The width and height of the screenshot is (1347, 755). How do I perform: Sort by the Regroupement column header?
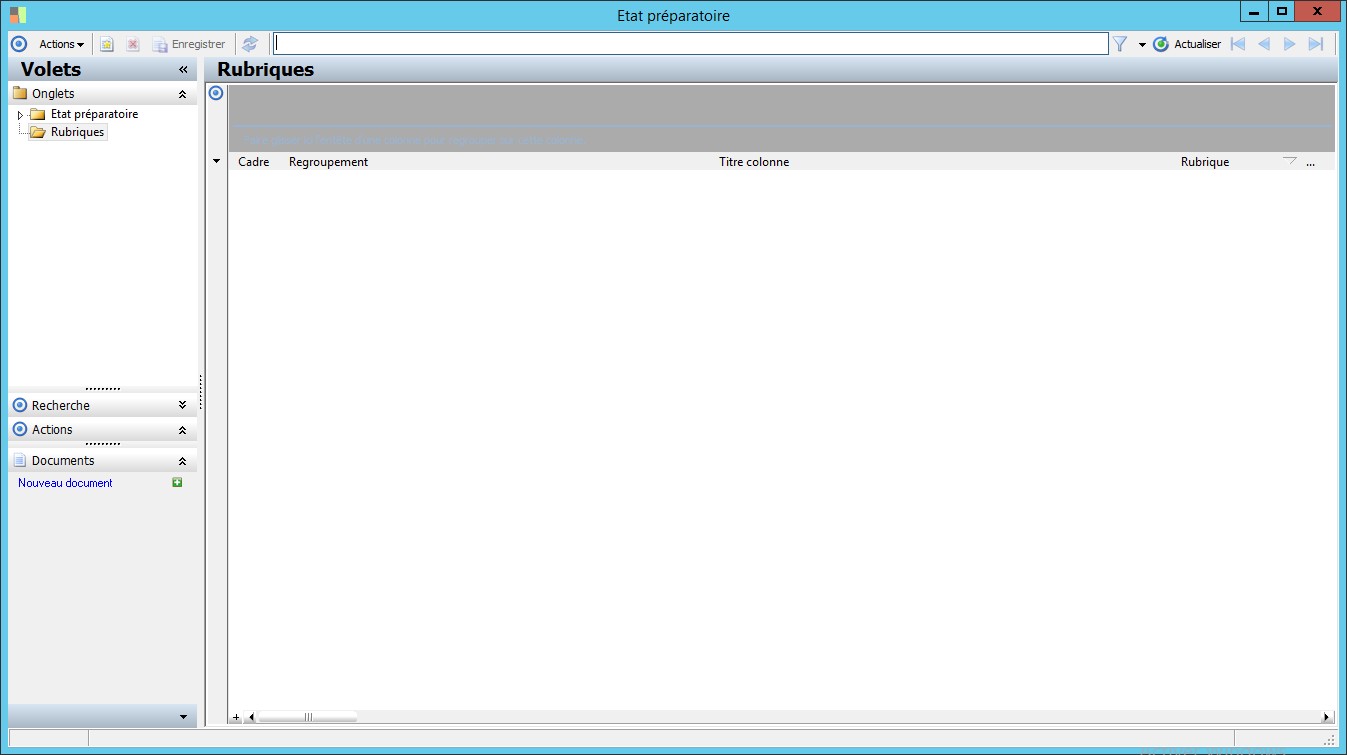pyautogui.click(x=328, y=162)
